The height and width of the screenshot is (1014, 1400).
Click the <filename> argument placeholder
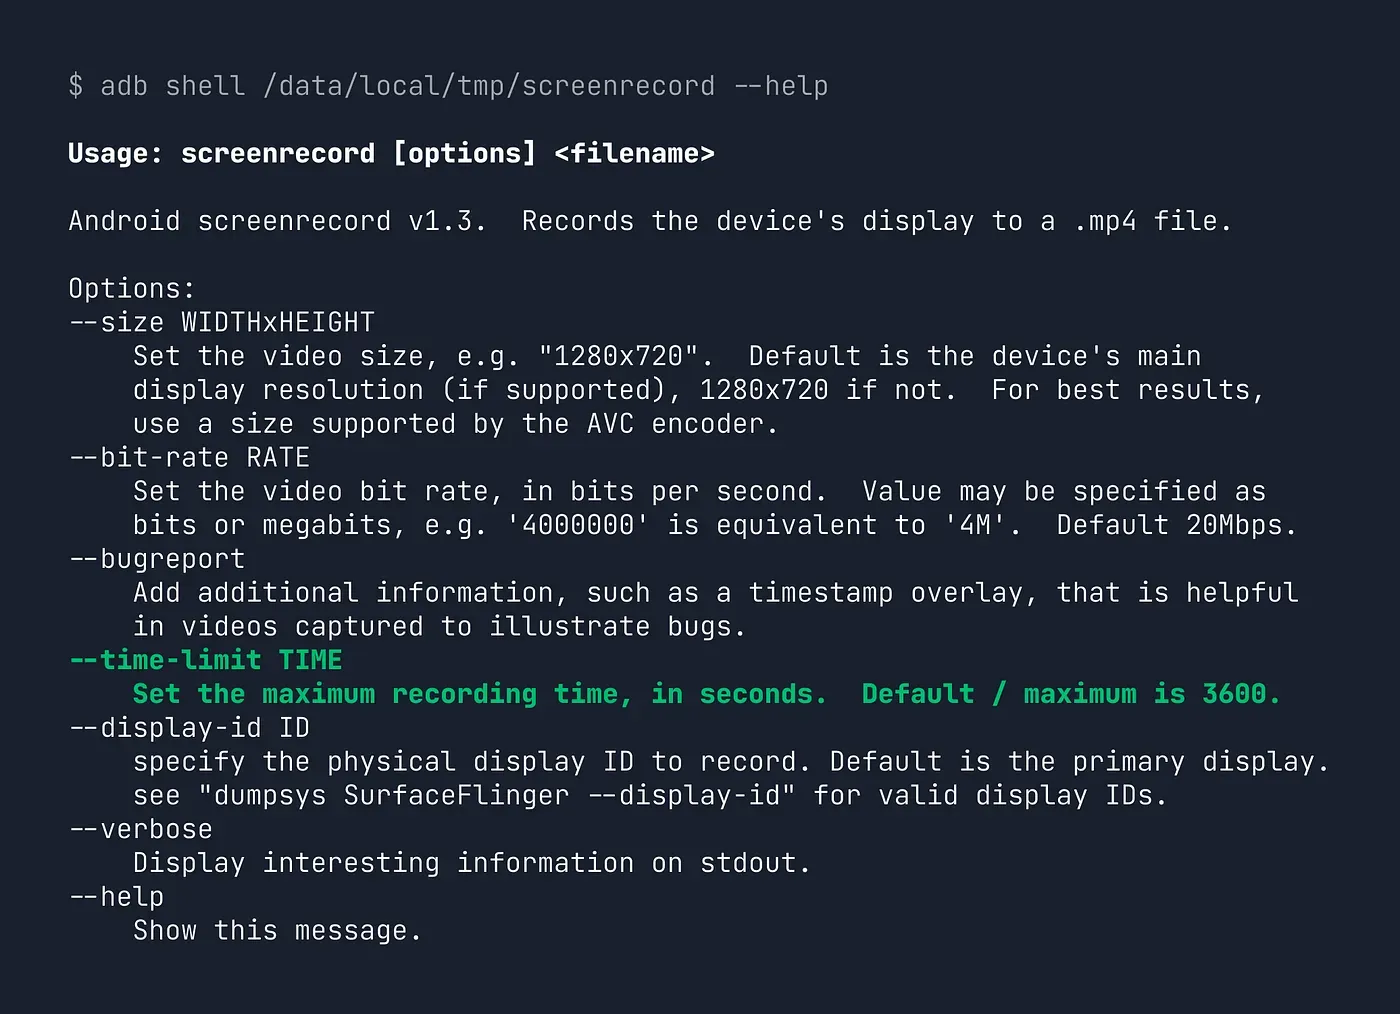coord(634,153)
